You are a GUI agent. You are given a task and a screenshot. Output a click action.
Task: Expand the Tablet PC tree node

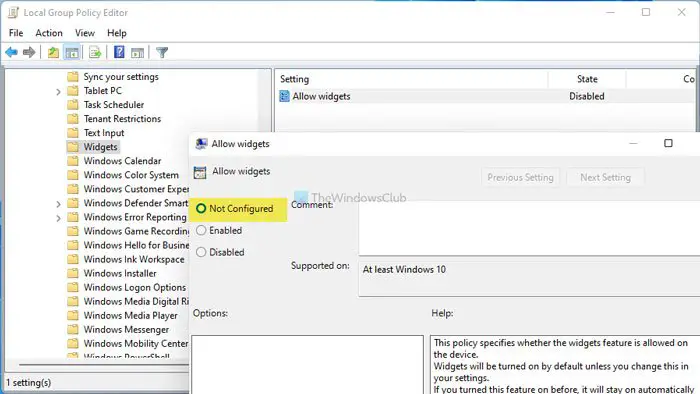point(58,92)
